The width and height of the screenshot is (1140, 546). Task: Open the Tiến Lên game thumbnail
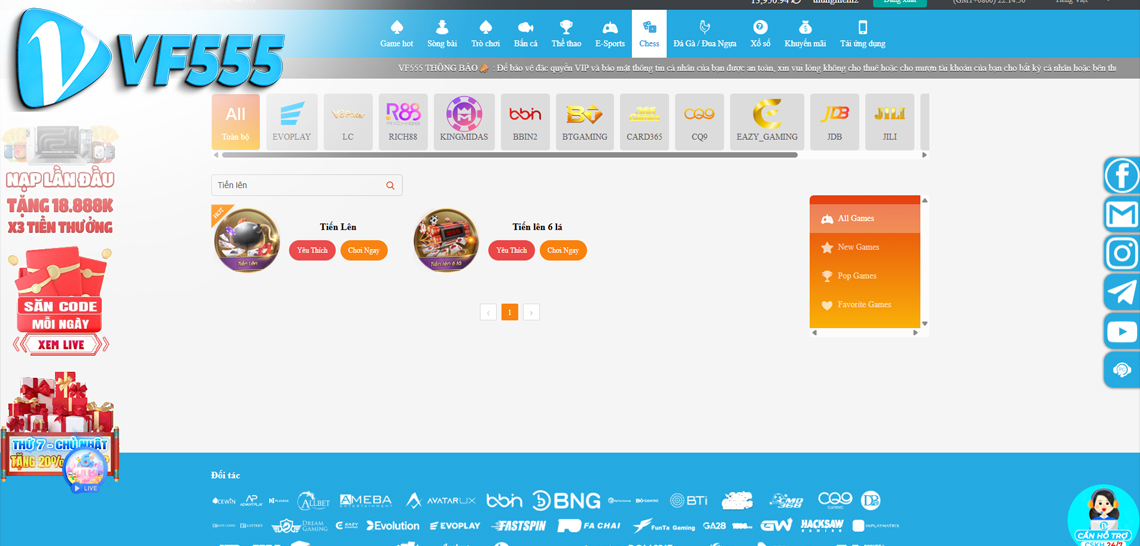(246, 241)
